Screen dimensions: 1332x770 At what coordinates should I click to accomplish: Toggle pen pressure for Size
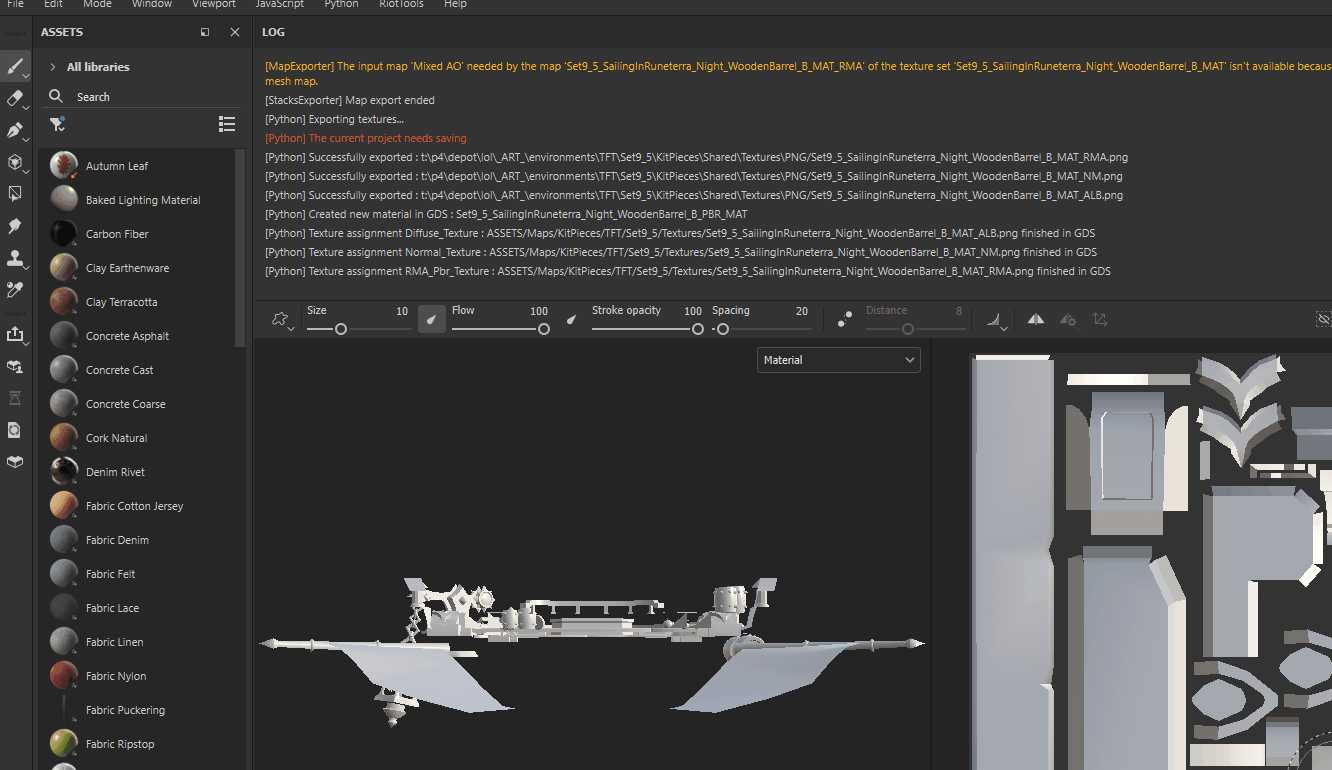click(432, 319)
